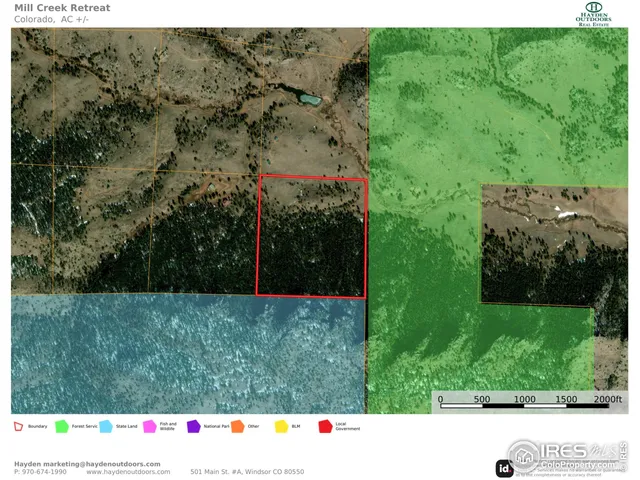The width and height of the screenshot is (640, 480).
Task: Click the purple National Park legend swatch
Action: point(193,427)
